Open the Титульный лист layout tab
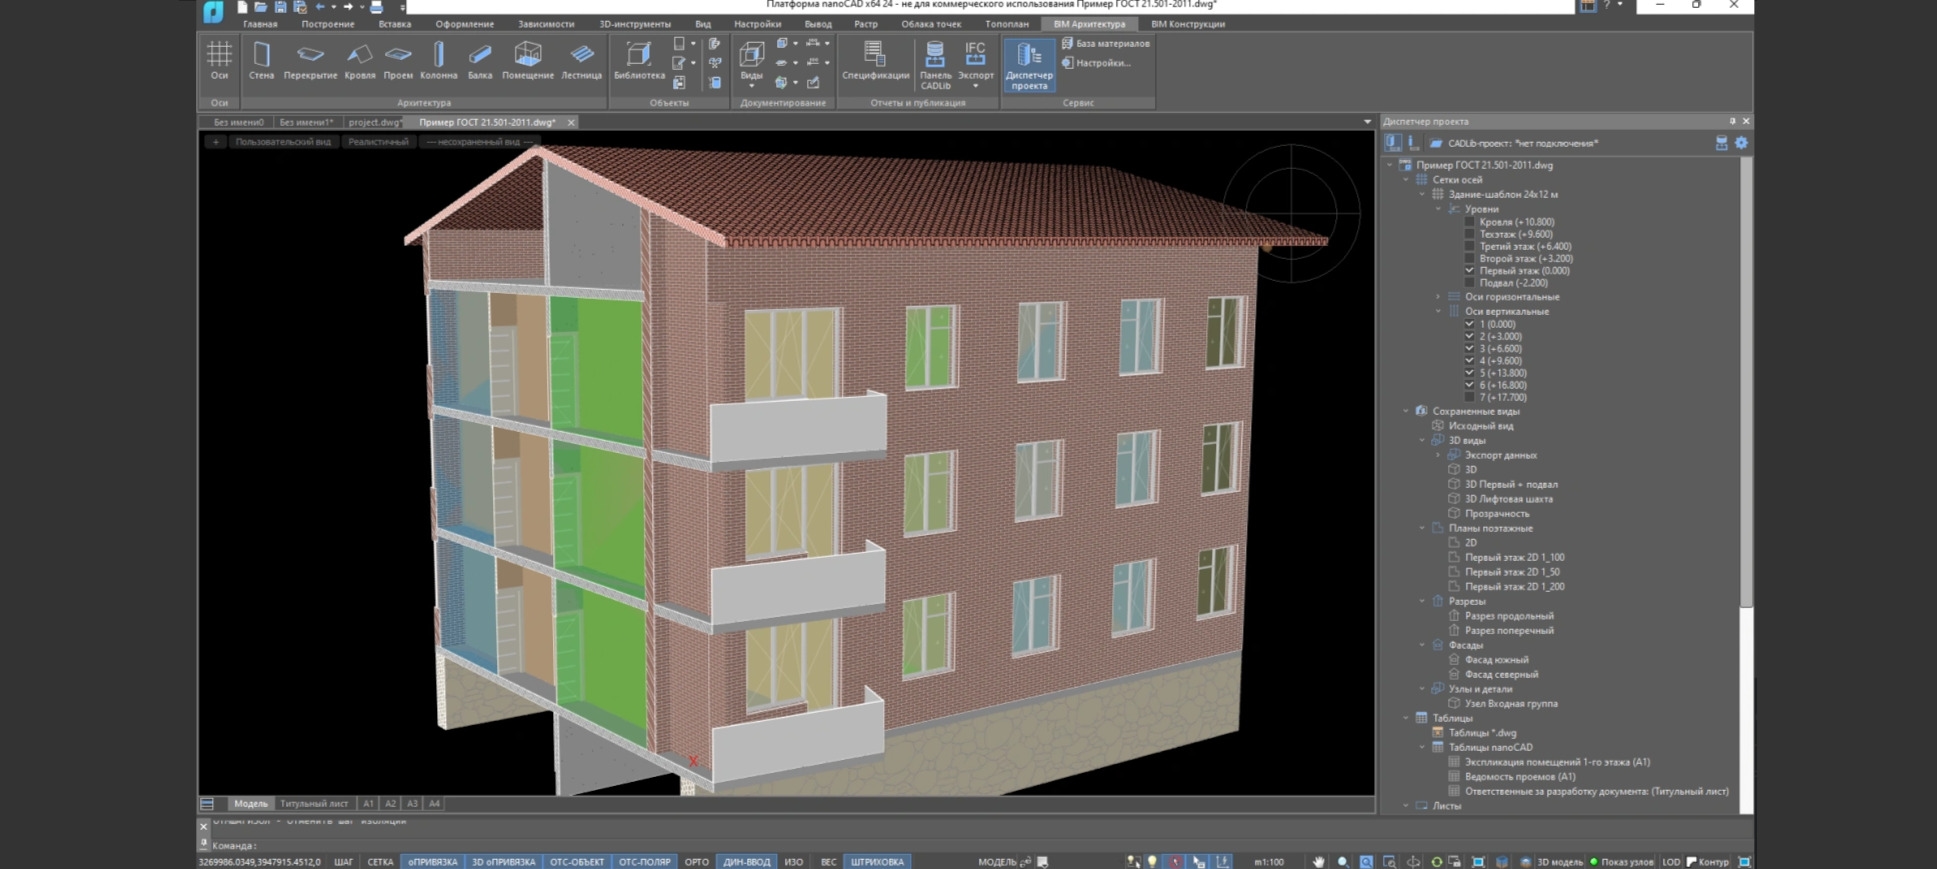 tap(314, 804)
